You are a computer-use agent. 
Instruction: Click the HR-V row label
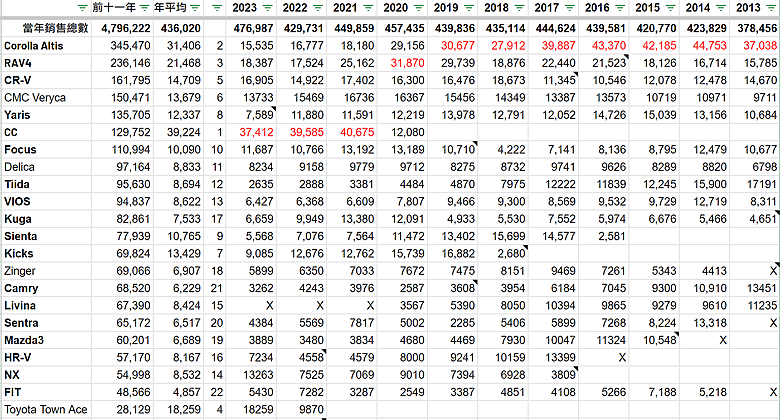pyautogui.click(x=17, y=357)
